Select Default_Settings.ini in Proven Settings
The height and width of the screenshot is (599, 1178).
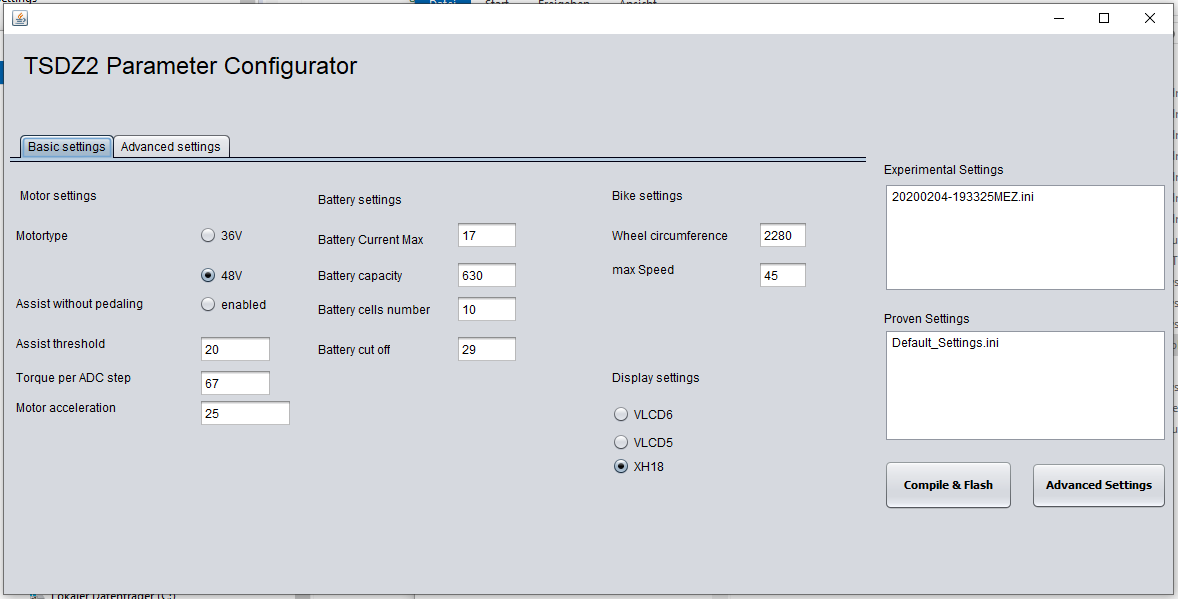[945, 343]
